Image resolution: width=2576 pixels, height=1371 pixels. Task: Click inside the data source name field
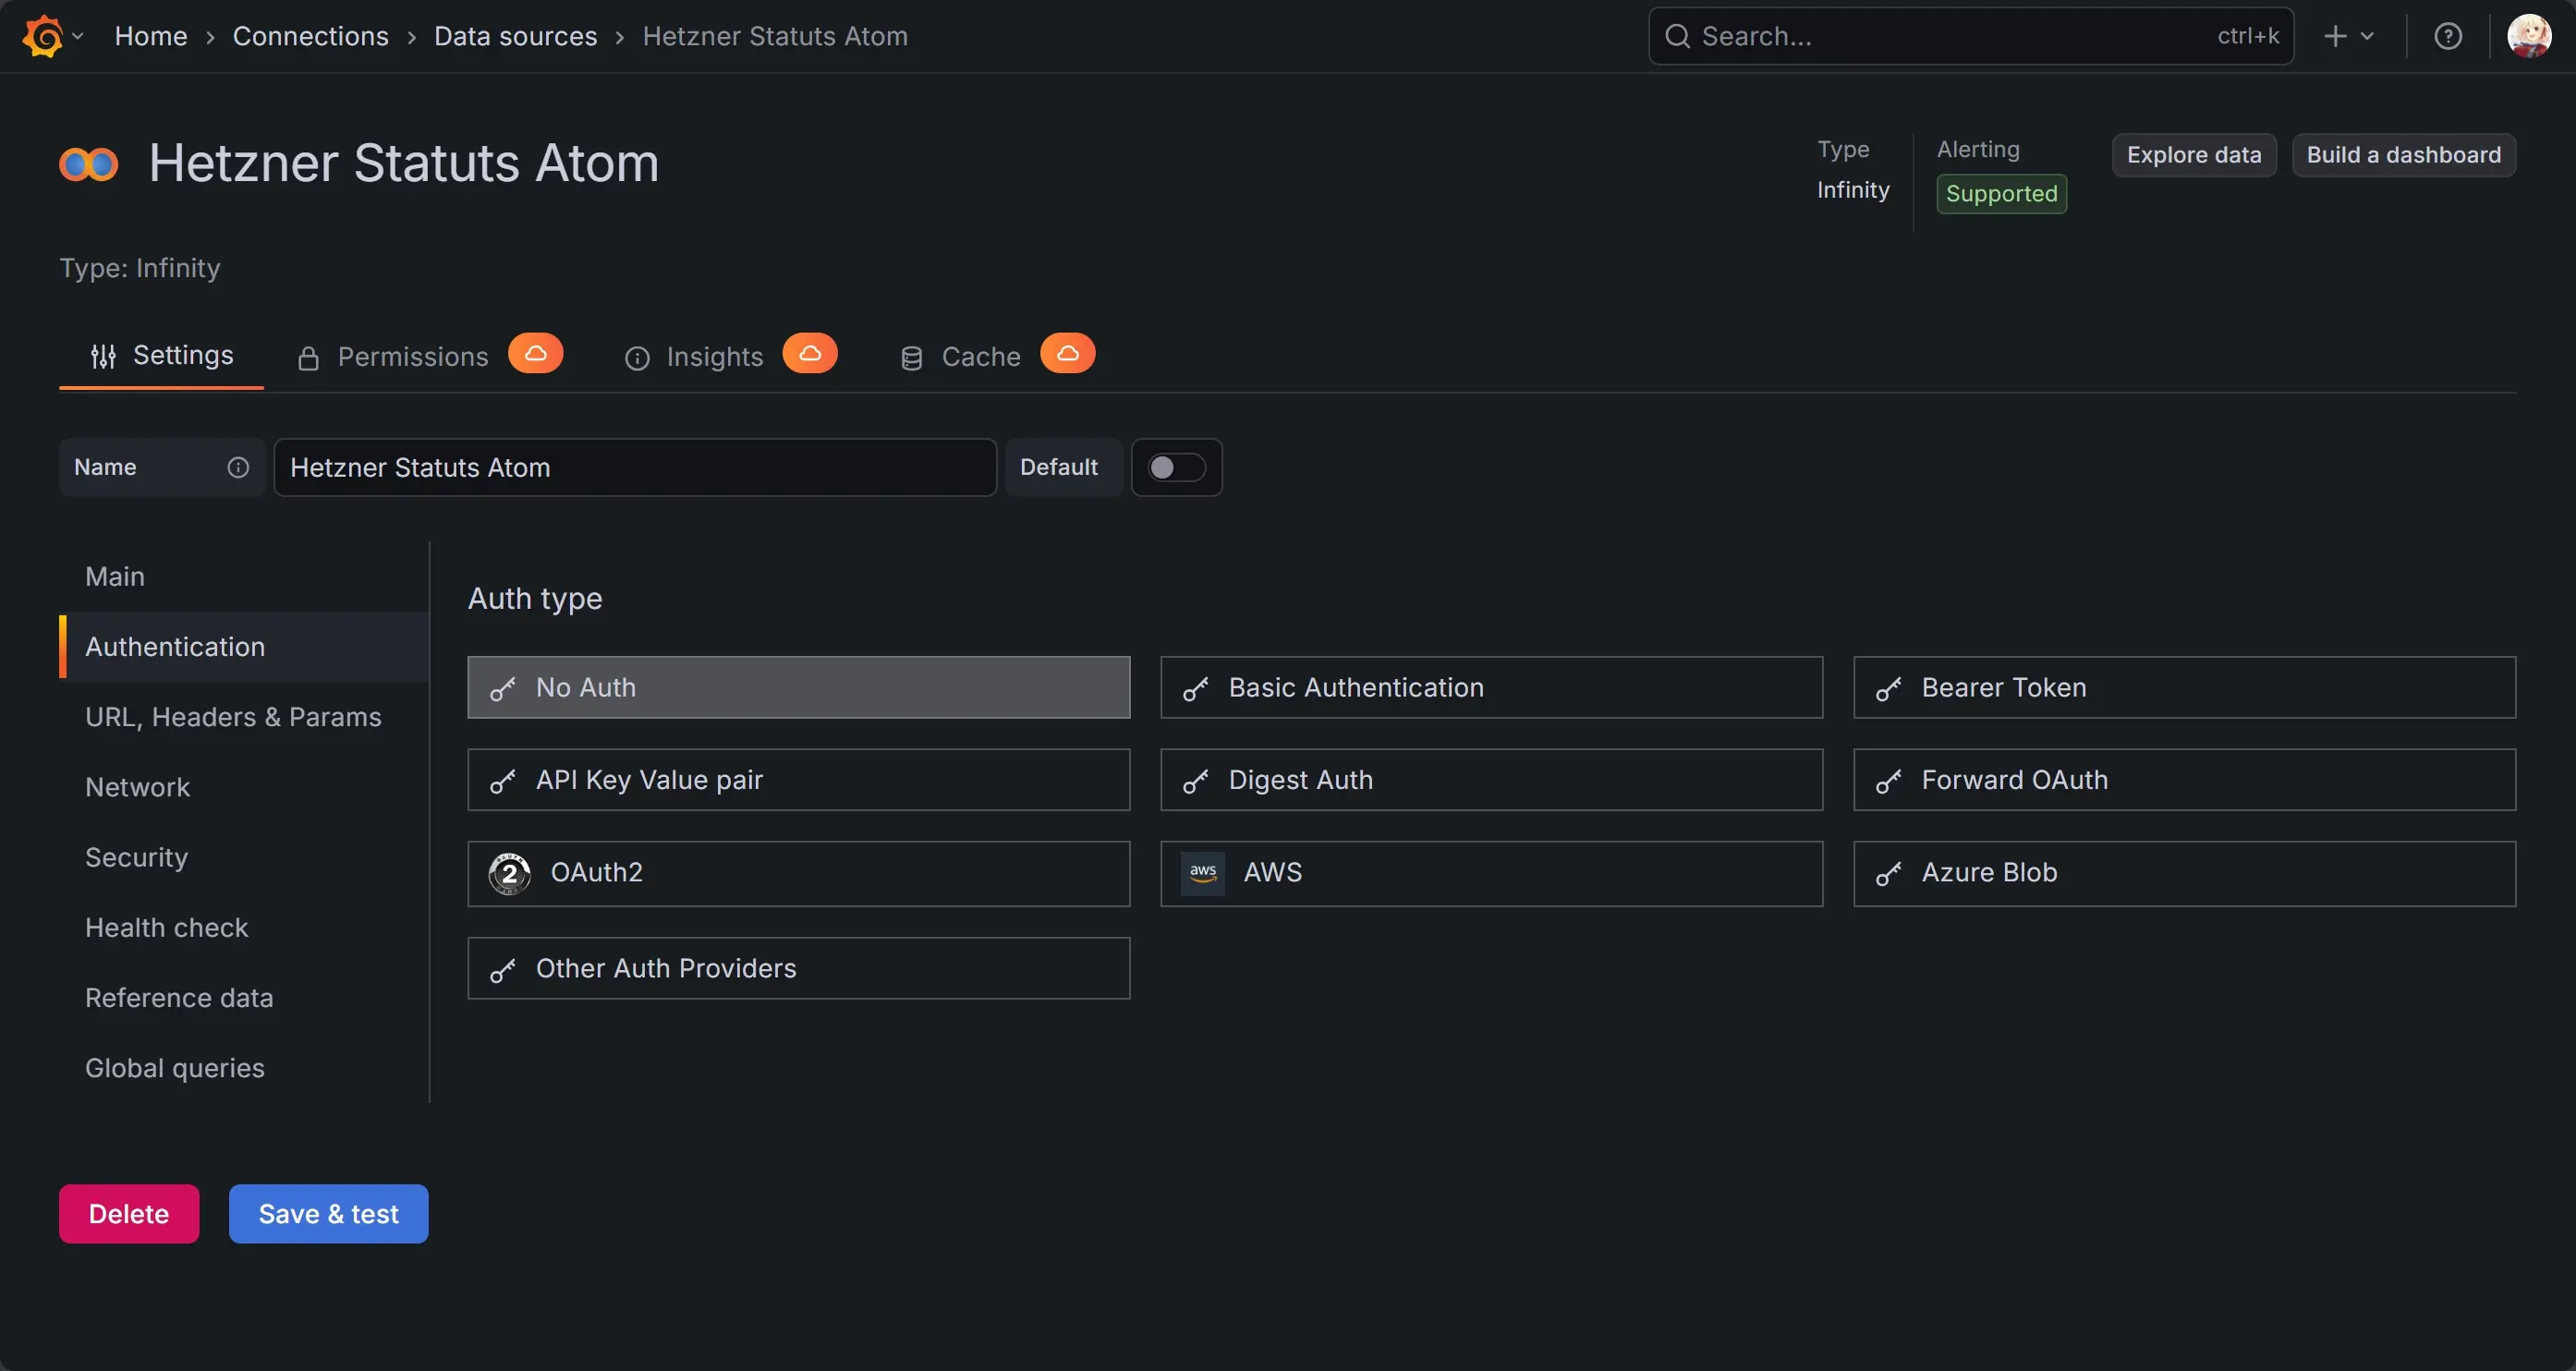click(x=635, y=467)
